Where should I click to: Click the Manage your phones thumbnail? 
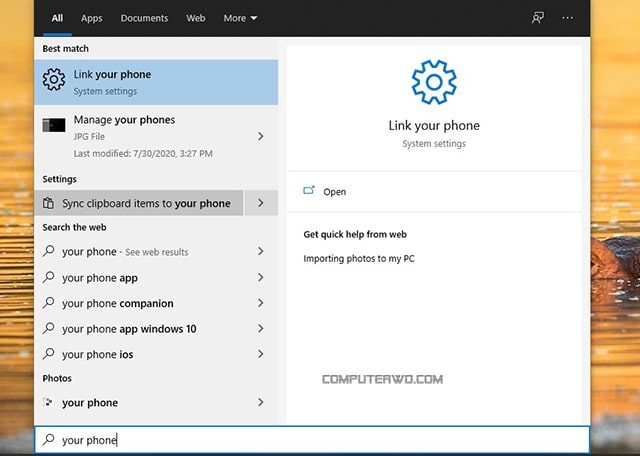click(53, 125)
